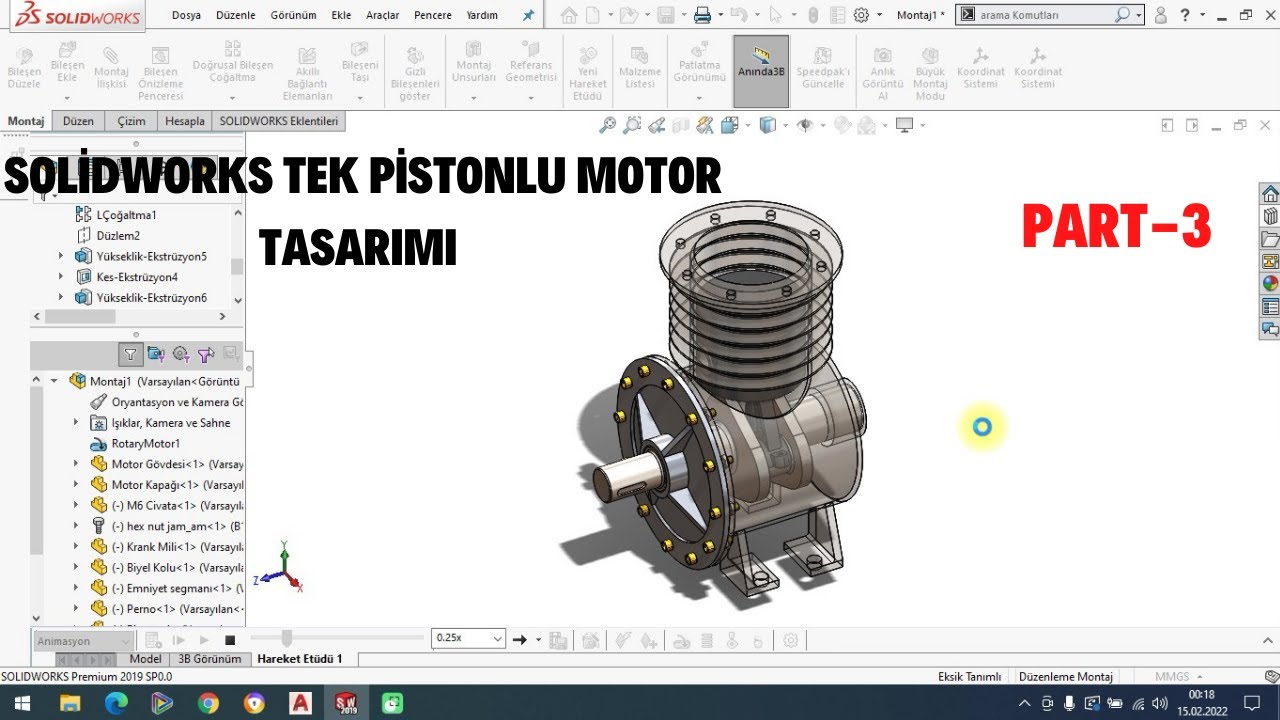Click the SOLIDWORKS Resources home icon in task pane
This screenshot has height=720, width=1280.
1270,194
